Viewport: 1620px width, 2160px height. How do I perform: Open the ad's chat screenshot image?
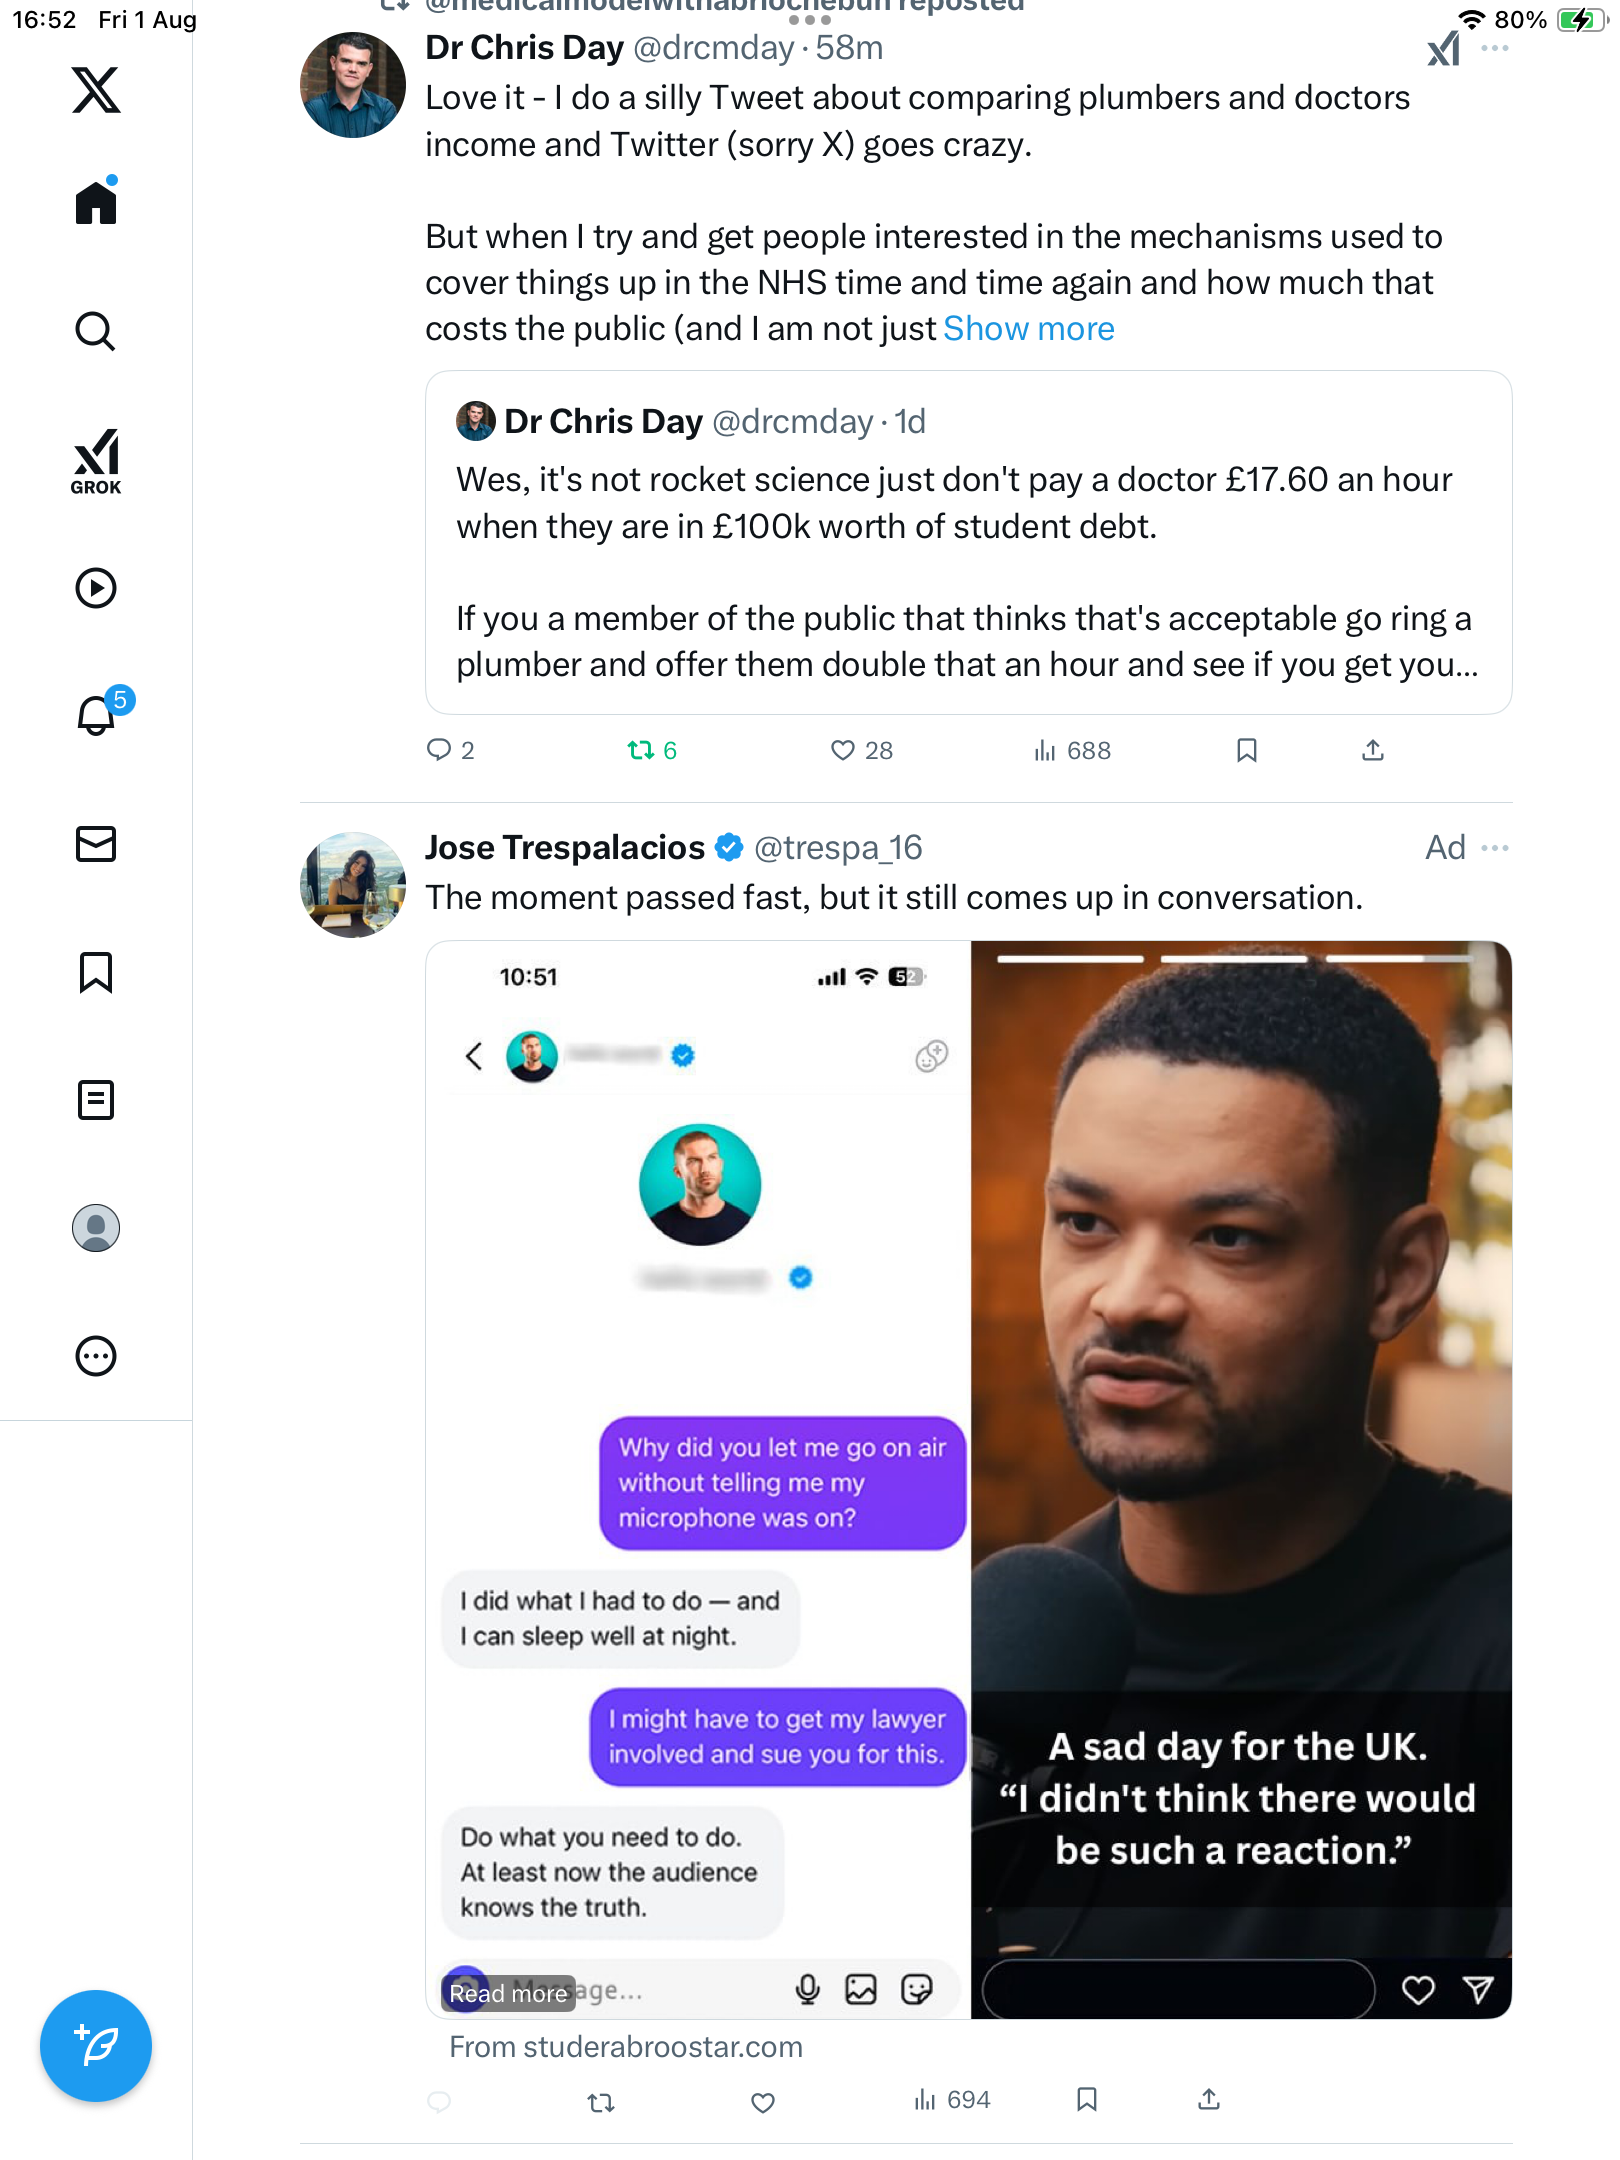pos(698,1480)
